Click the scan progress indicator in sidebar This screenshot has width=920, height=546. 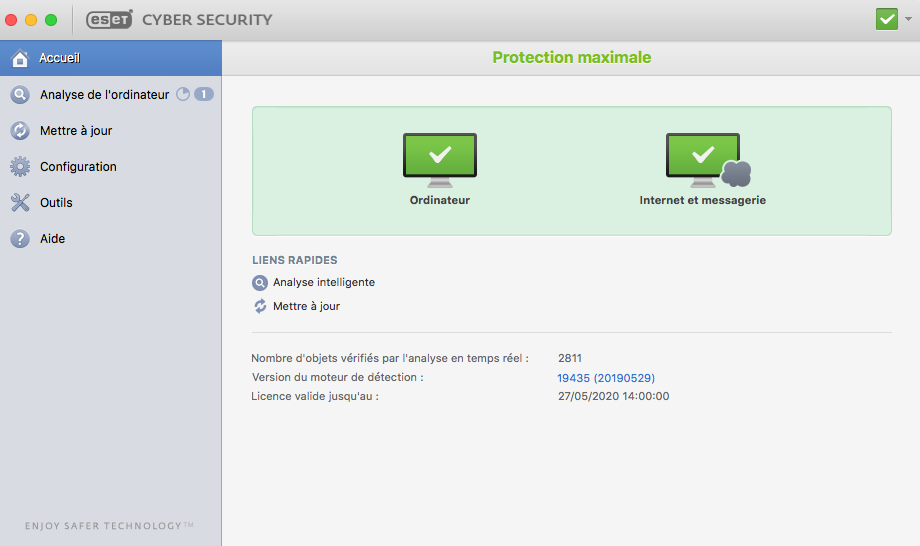(x=183, y=94)
